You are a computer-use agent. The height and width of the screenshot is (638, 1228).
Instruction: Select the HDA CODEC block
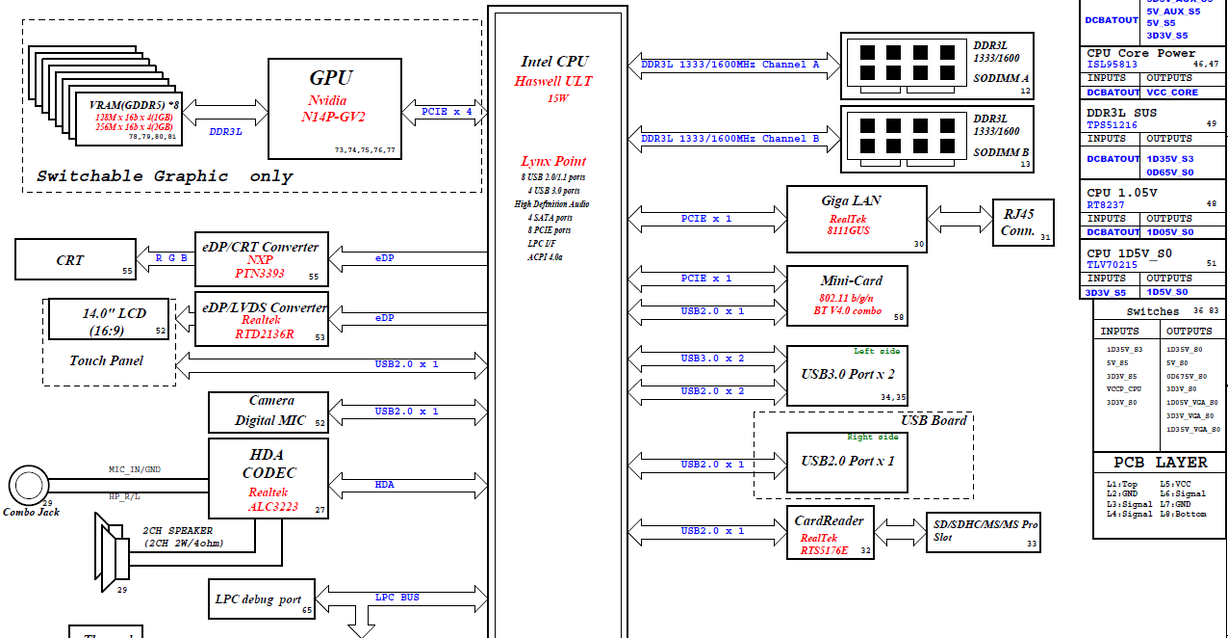pos(269,479)
